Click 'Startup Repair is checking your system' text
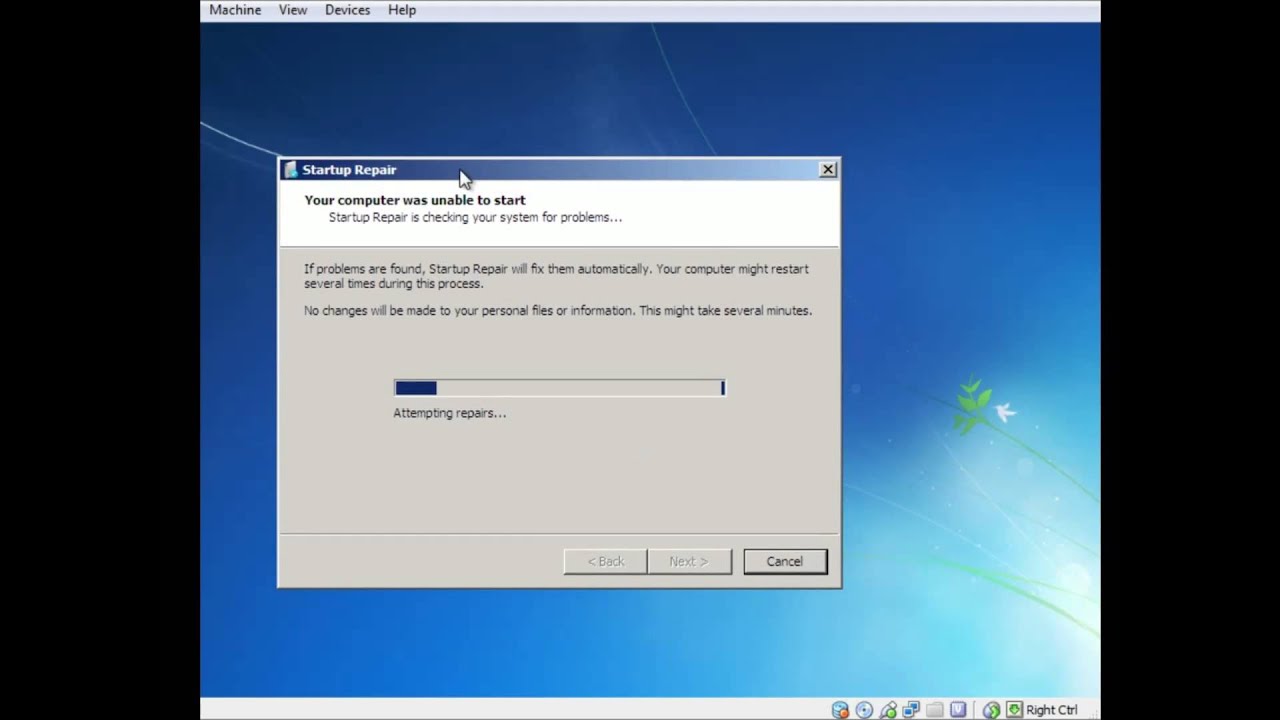The height and width of the screenshot is (720, 1280). [475, 217]
